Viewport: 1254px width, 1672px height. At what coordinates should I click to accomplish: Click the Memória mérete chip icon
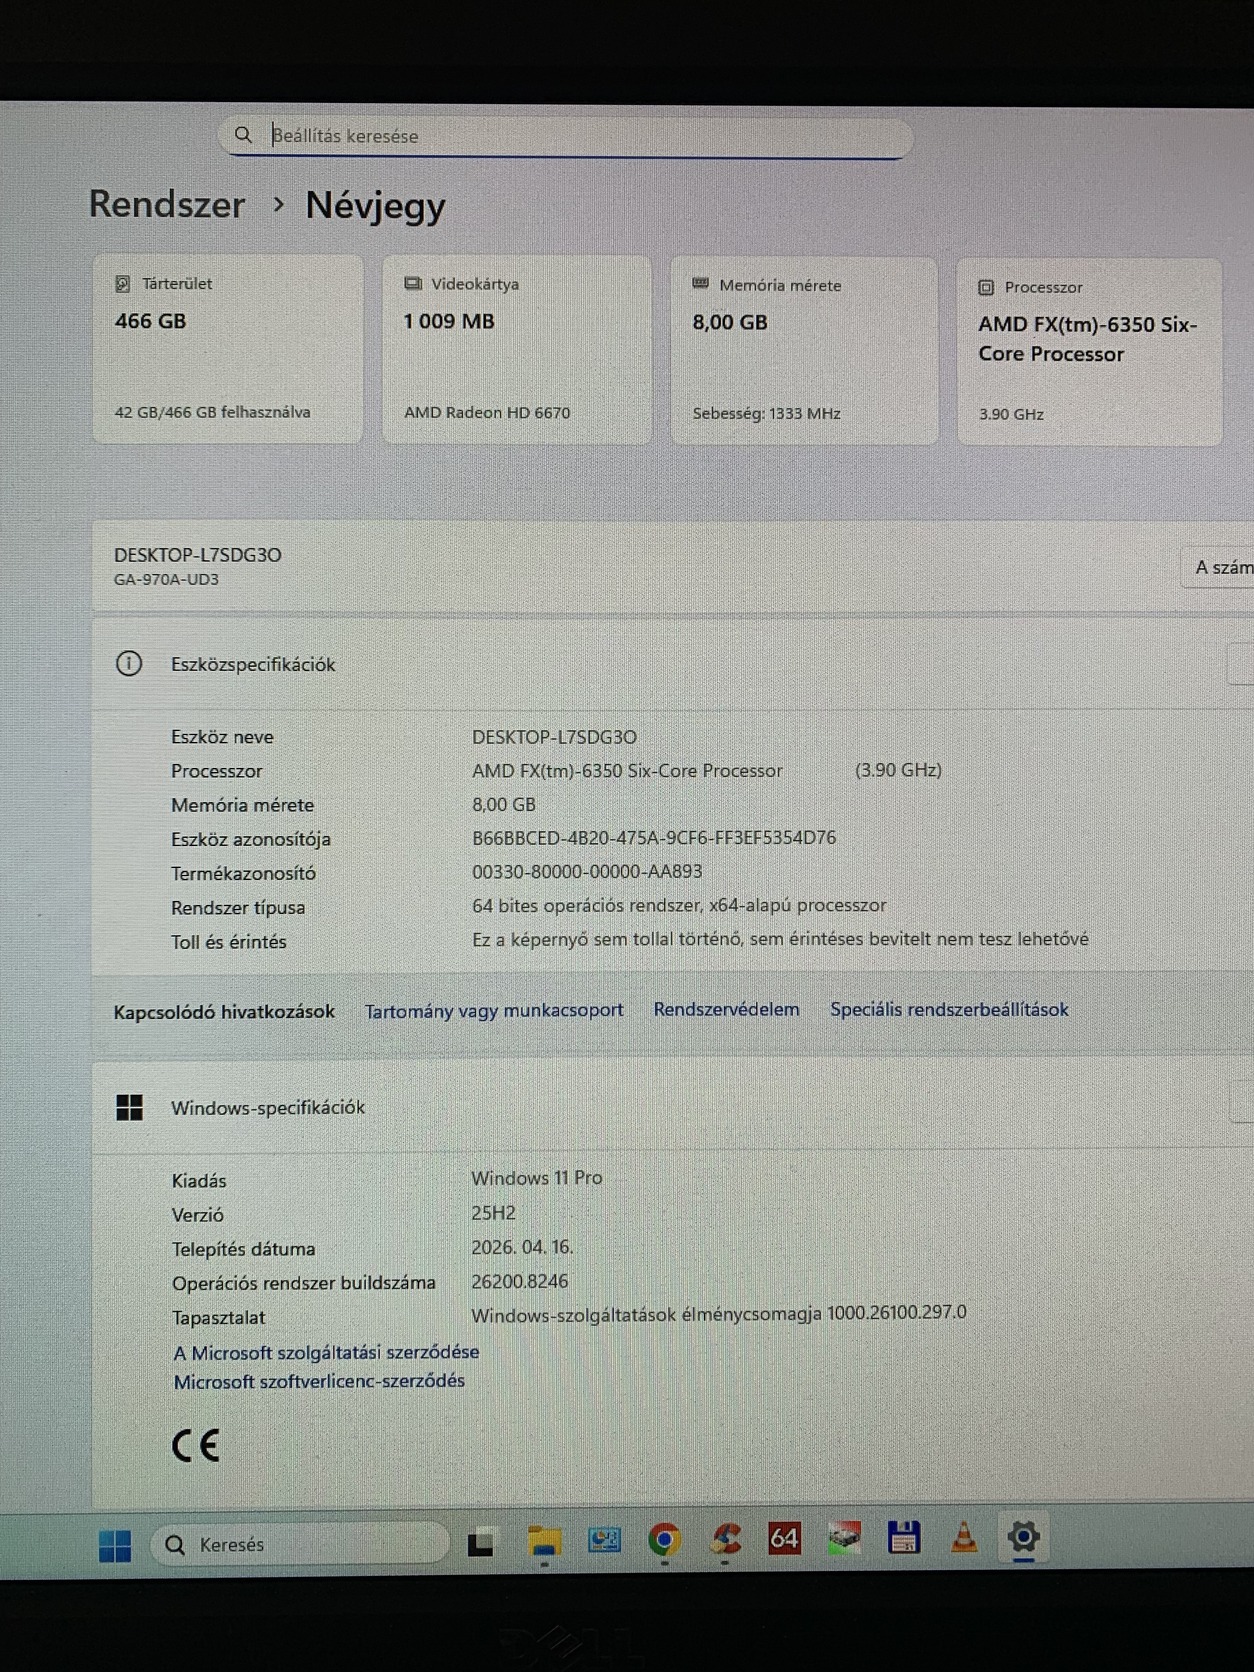click(700, 285)
